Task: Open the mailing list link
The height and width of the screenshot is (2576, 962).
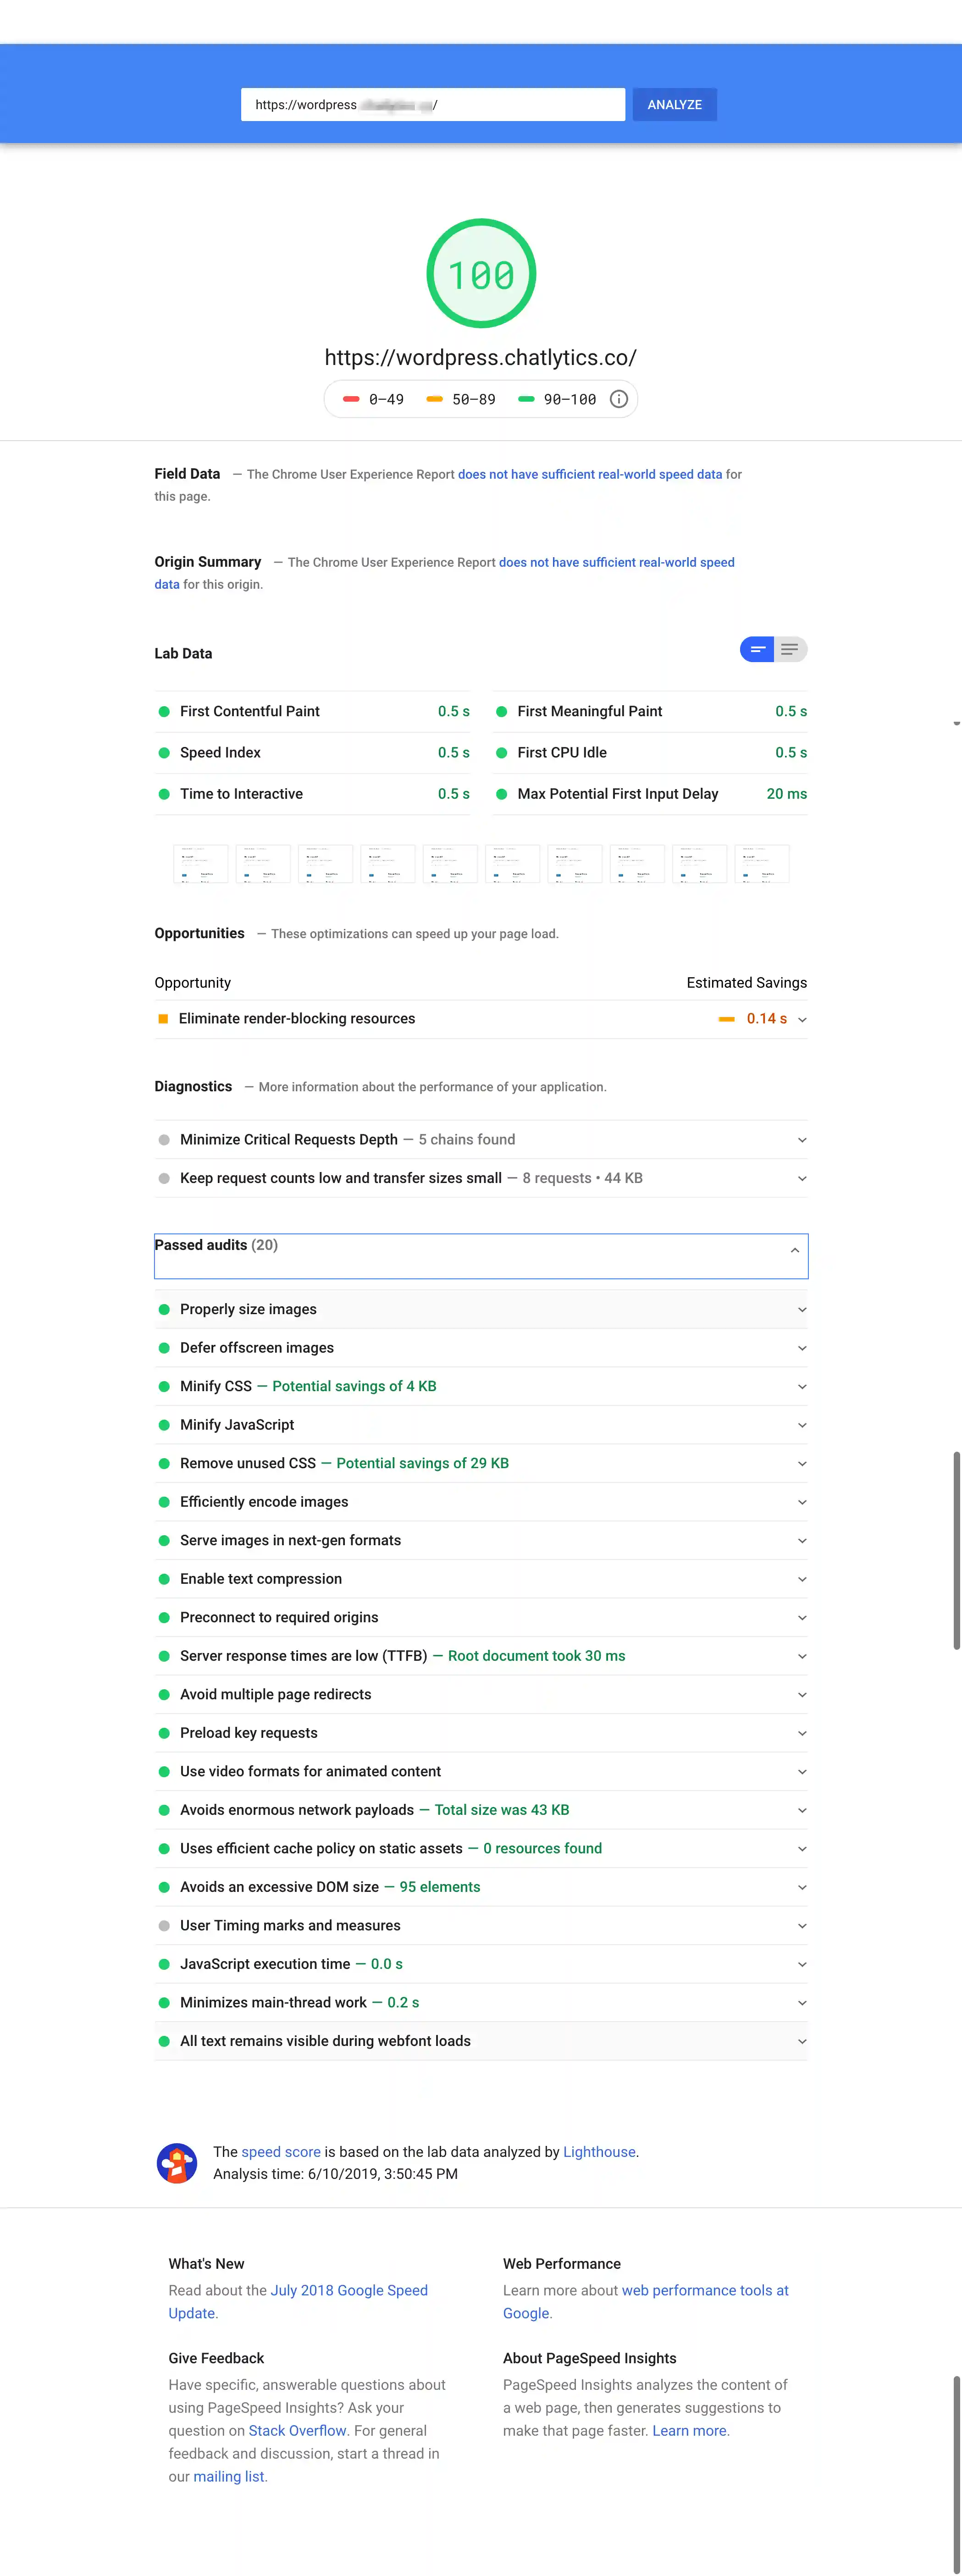Action: [x=228, y=2476]
